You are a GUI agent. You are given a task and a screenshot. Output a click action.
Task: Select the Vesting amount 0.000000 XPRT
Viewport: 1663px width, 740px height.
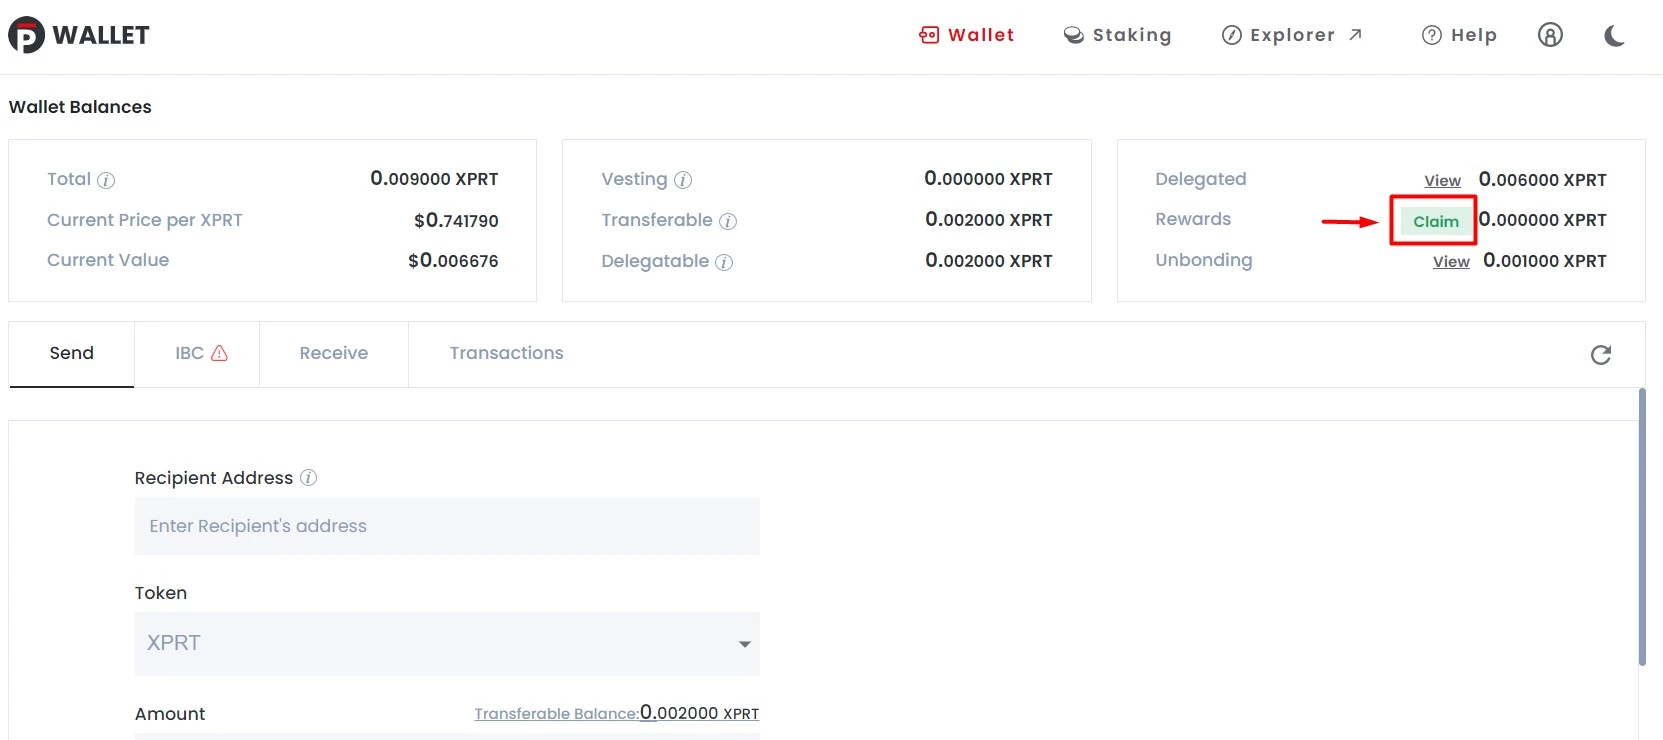tap(988, 179)
